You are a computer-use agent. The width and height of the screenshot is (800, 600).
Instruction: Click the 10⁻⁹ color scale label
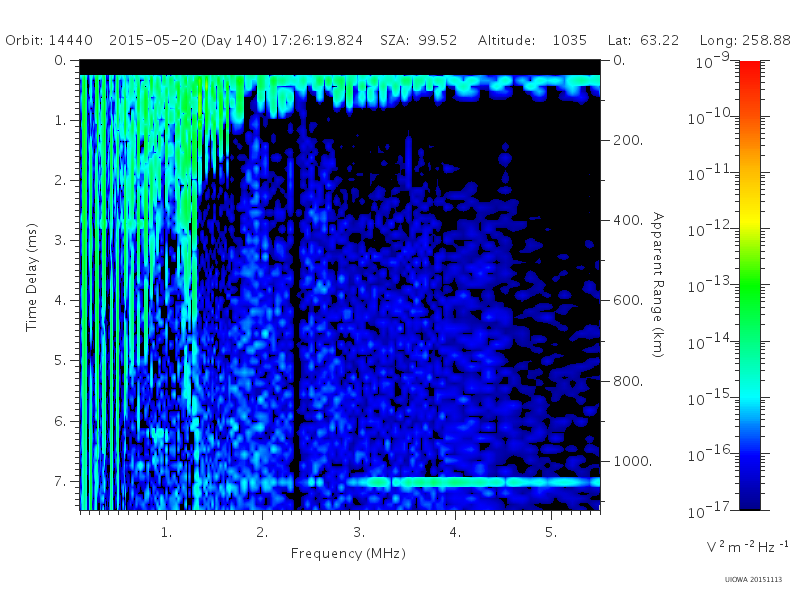click(x=713, y=61)
